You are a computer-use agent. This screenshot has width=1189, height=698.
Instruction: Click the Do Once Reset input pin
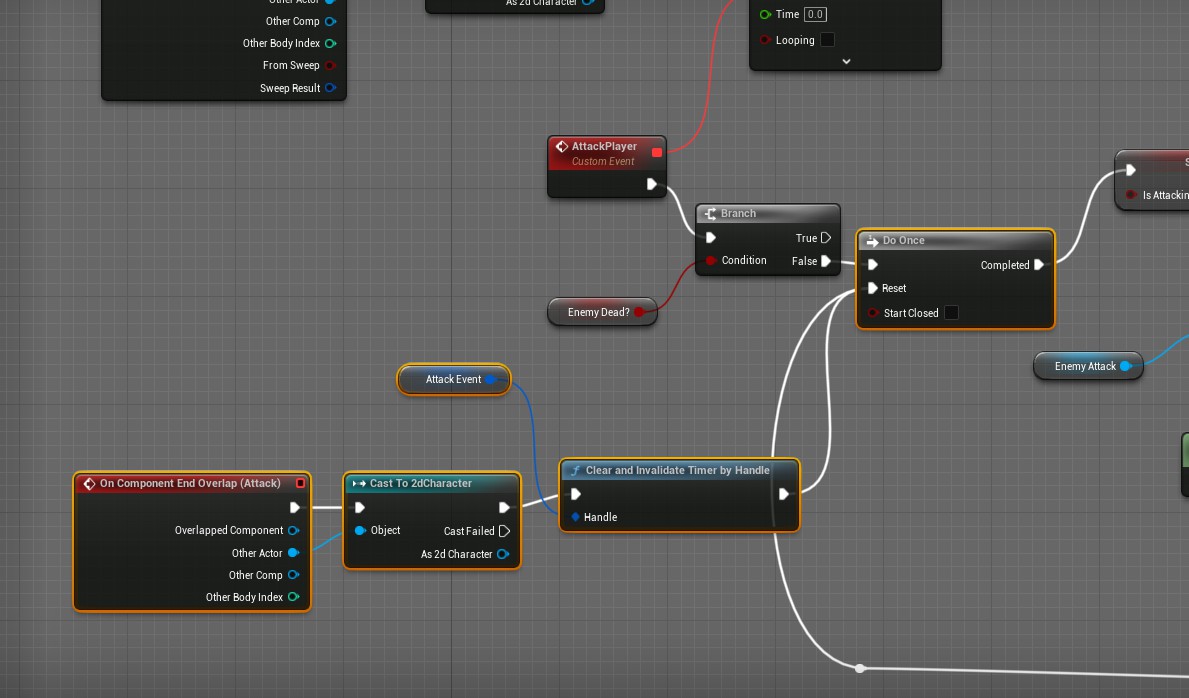[873, 288]
